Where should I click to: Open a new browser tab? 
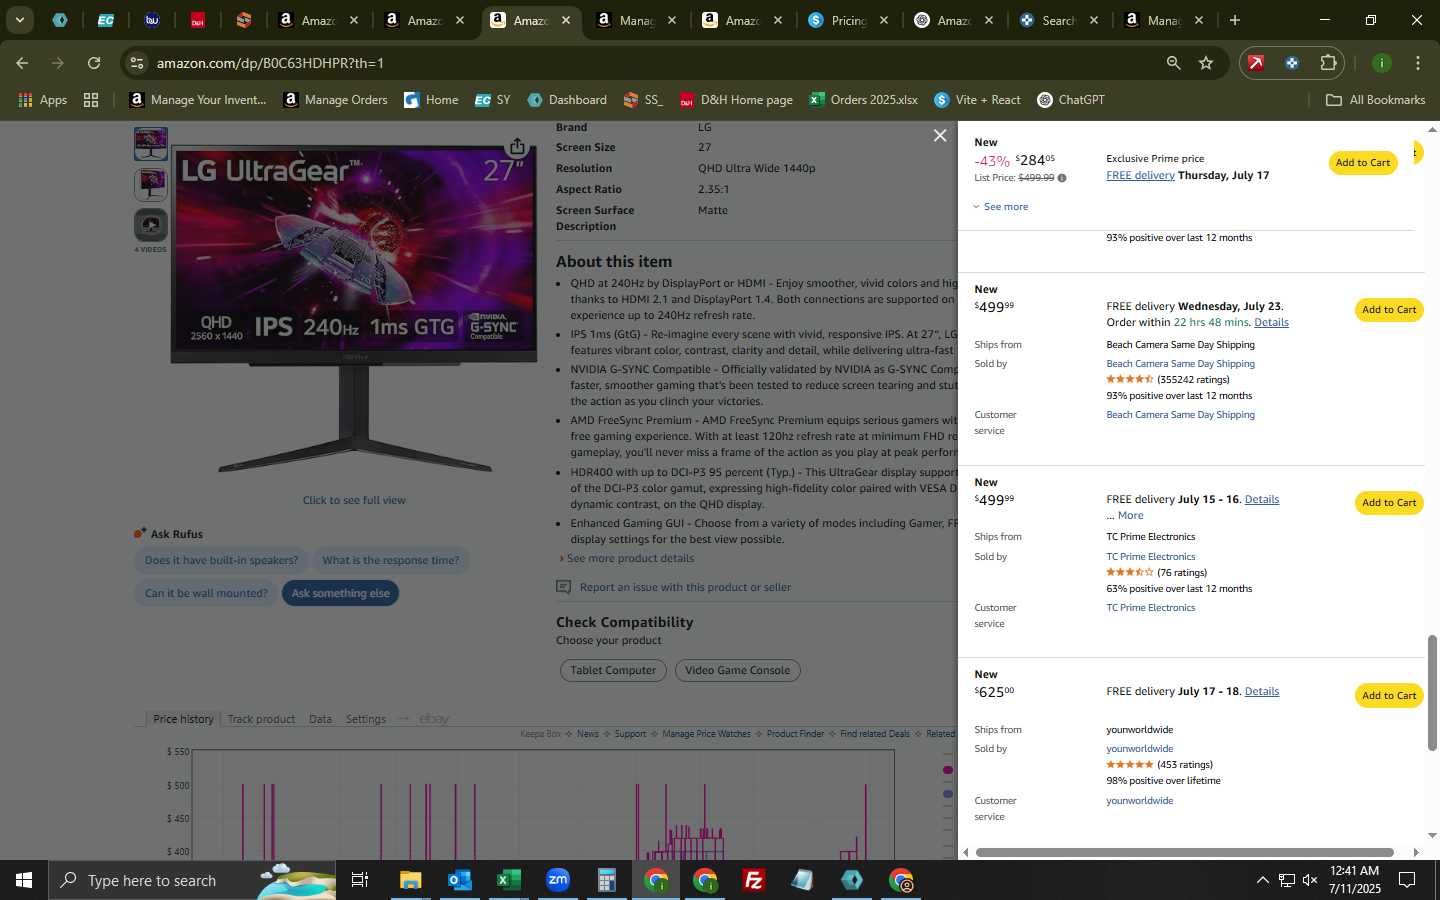1235,20
